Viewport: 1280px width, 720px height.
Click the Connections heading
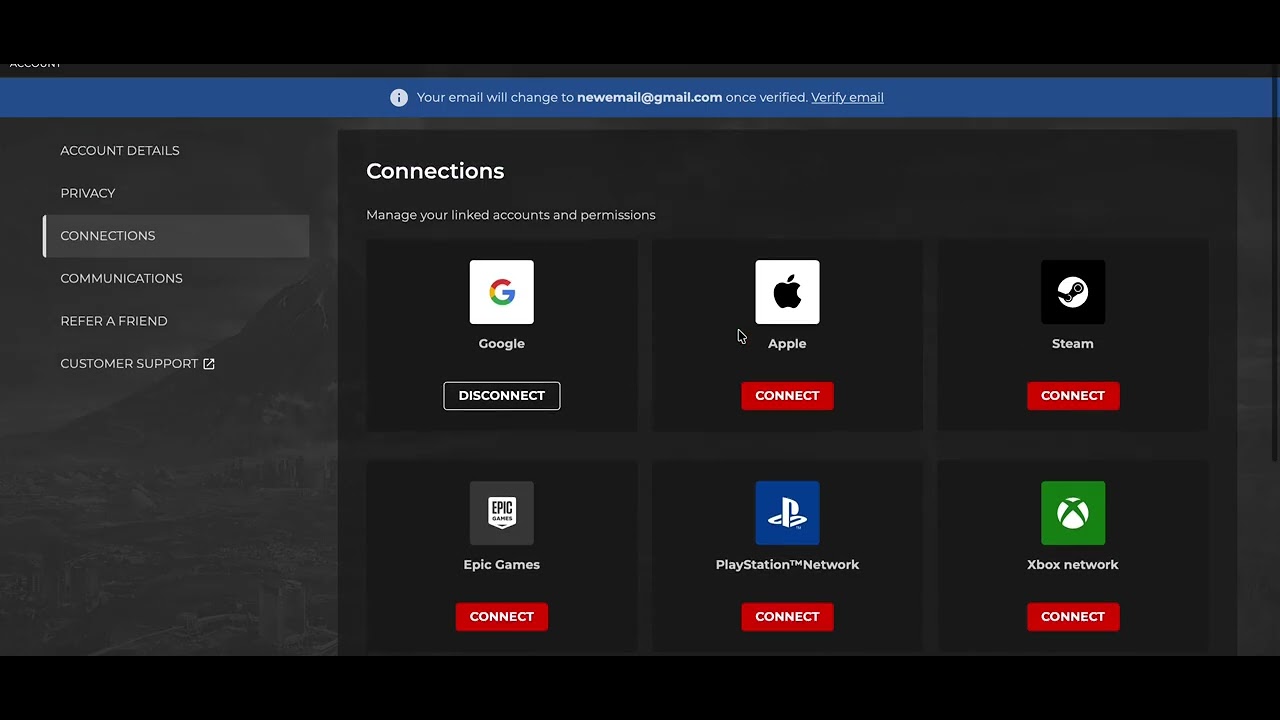click(x=435, y=171)
